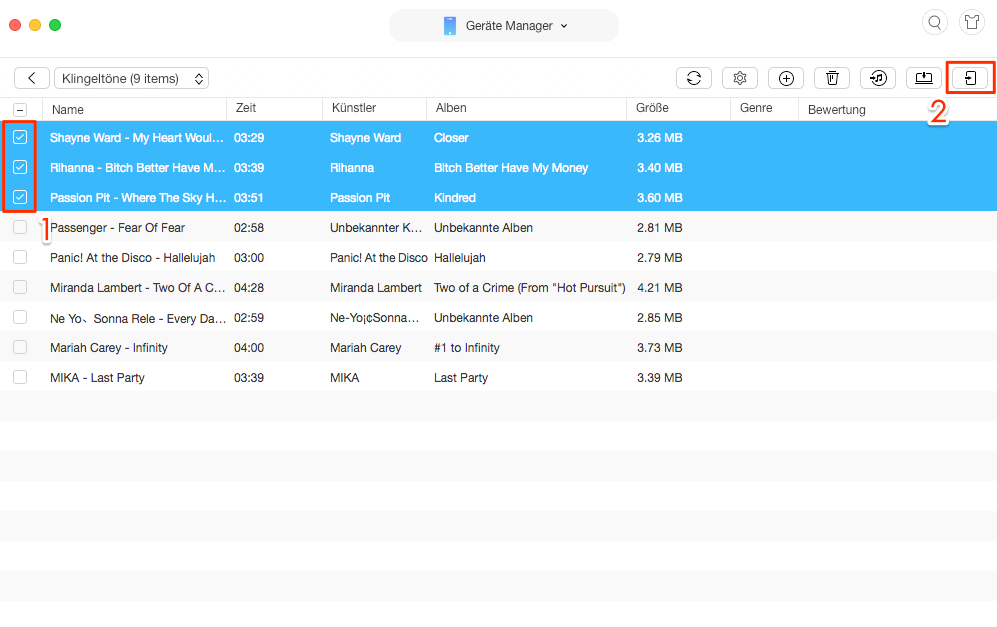The width and height of the screenshot is (997, 627).
Task: Click album 'Bitch Better Have My Money'
Action: click(x=511, y=168)
